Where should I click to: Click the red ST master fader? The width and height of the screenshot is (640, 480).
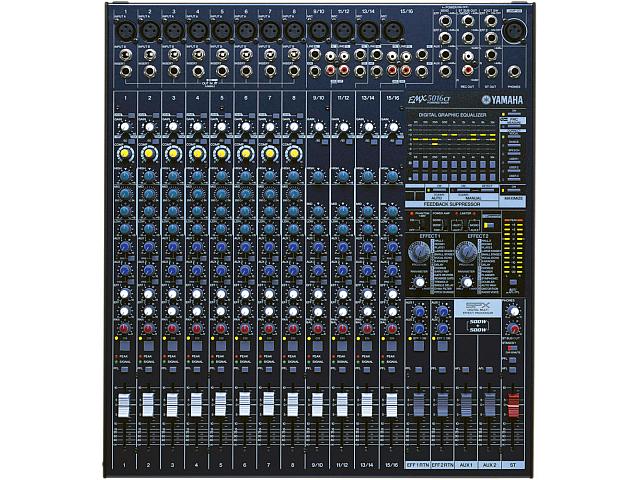click(514, 406)
